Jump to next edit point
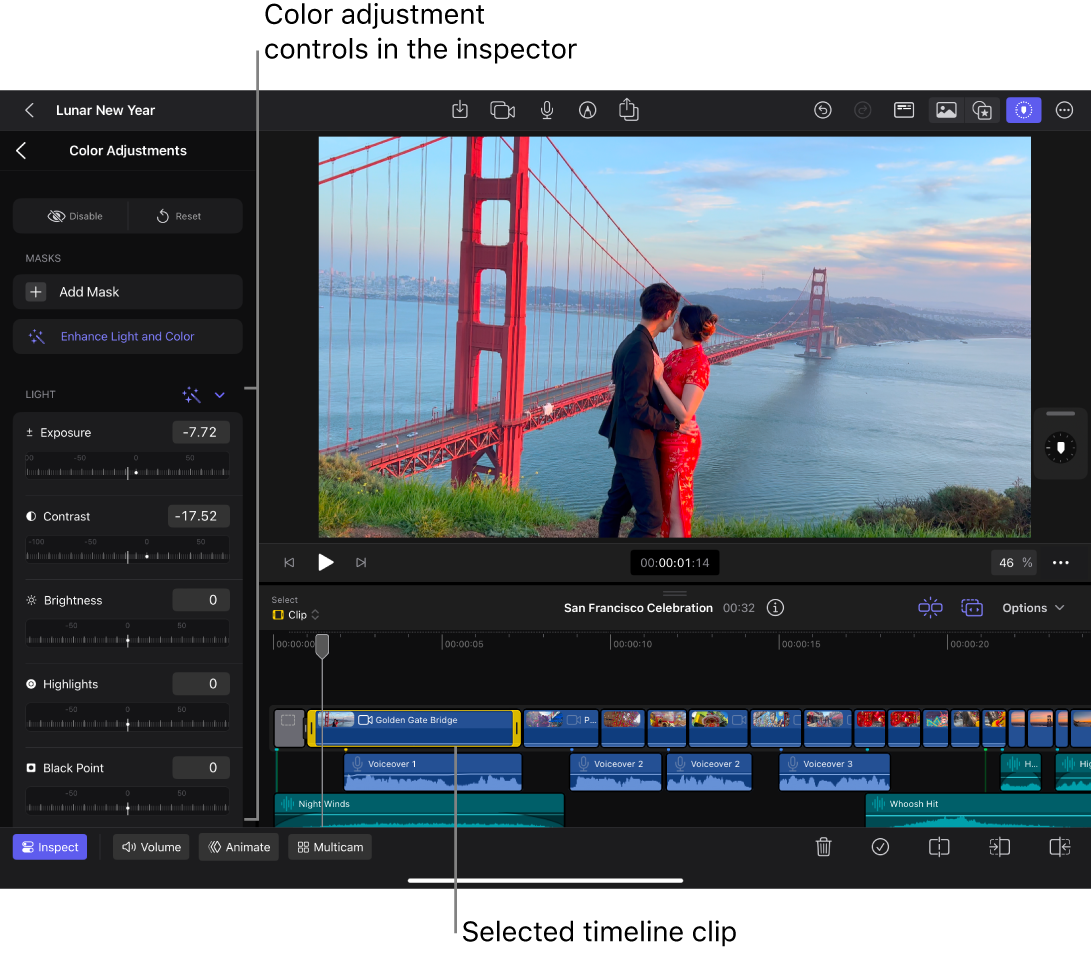This screenshot has width=1092, height=960. tap(361, 562)
